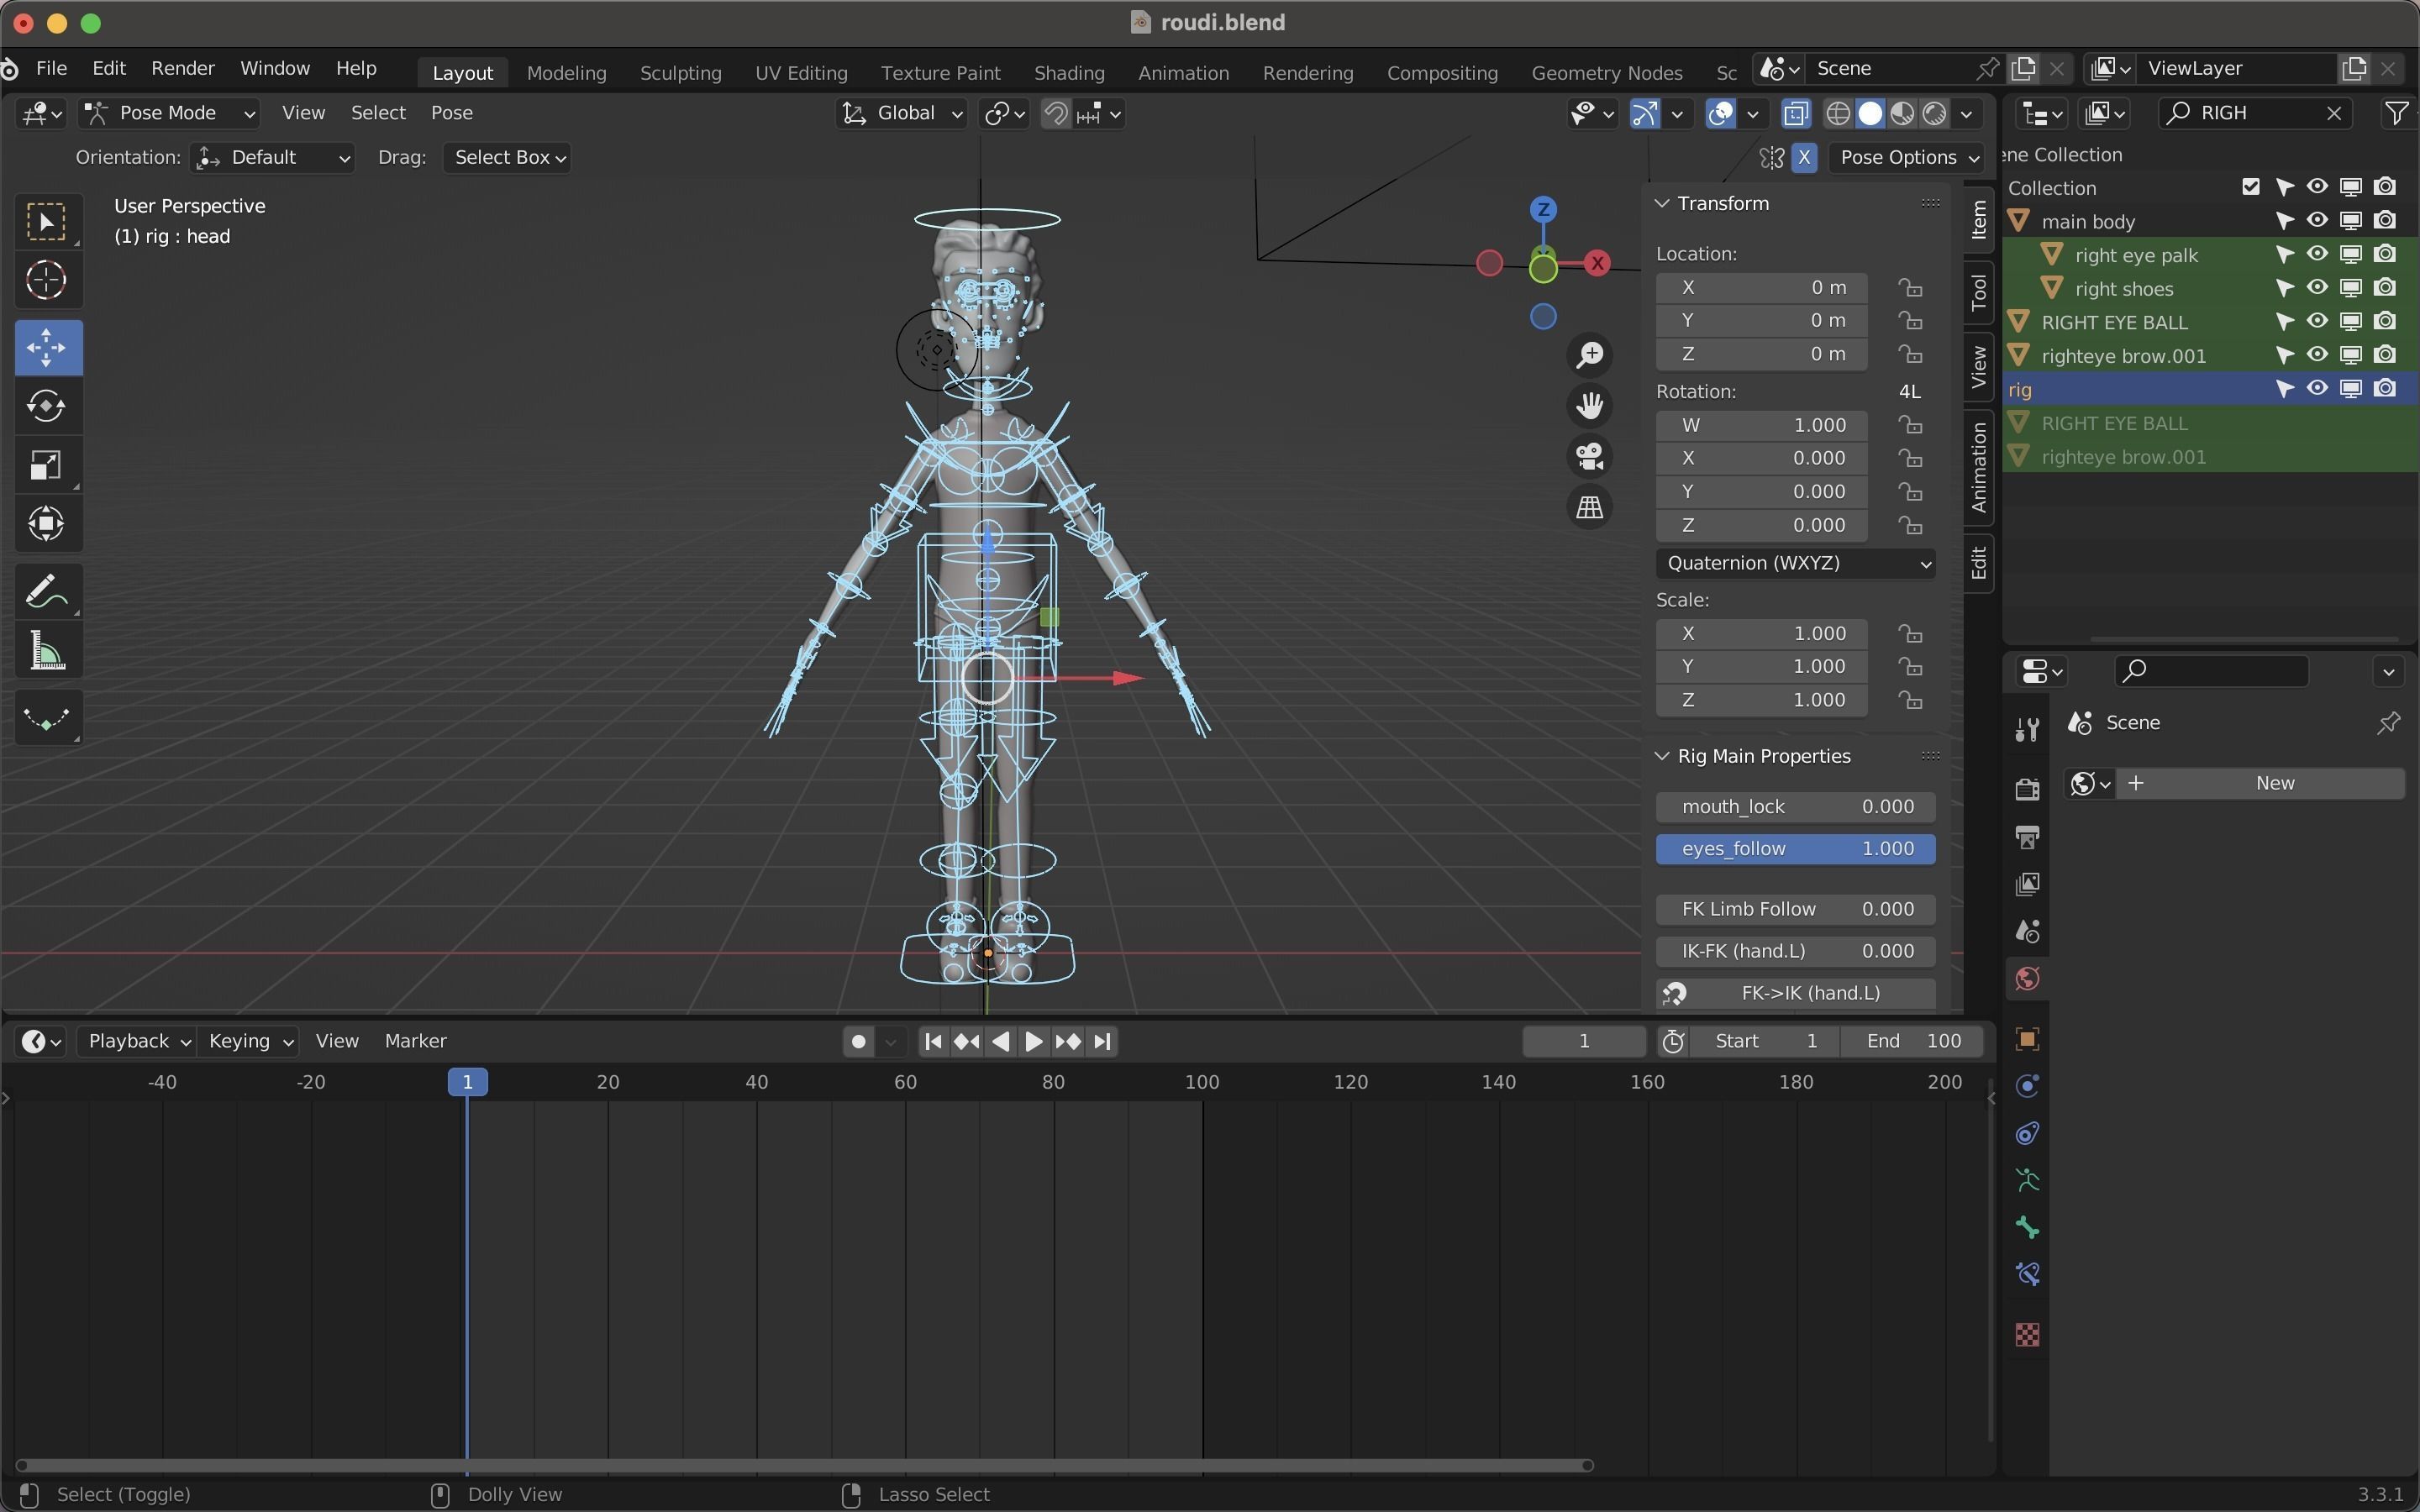This screenshot has width=2420, height=1512.
Task: Select the Scale tool in toolbar
Action: coord(46,465)
